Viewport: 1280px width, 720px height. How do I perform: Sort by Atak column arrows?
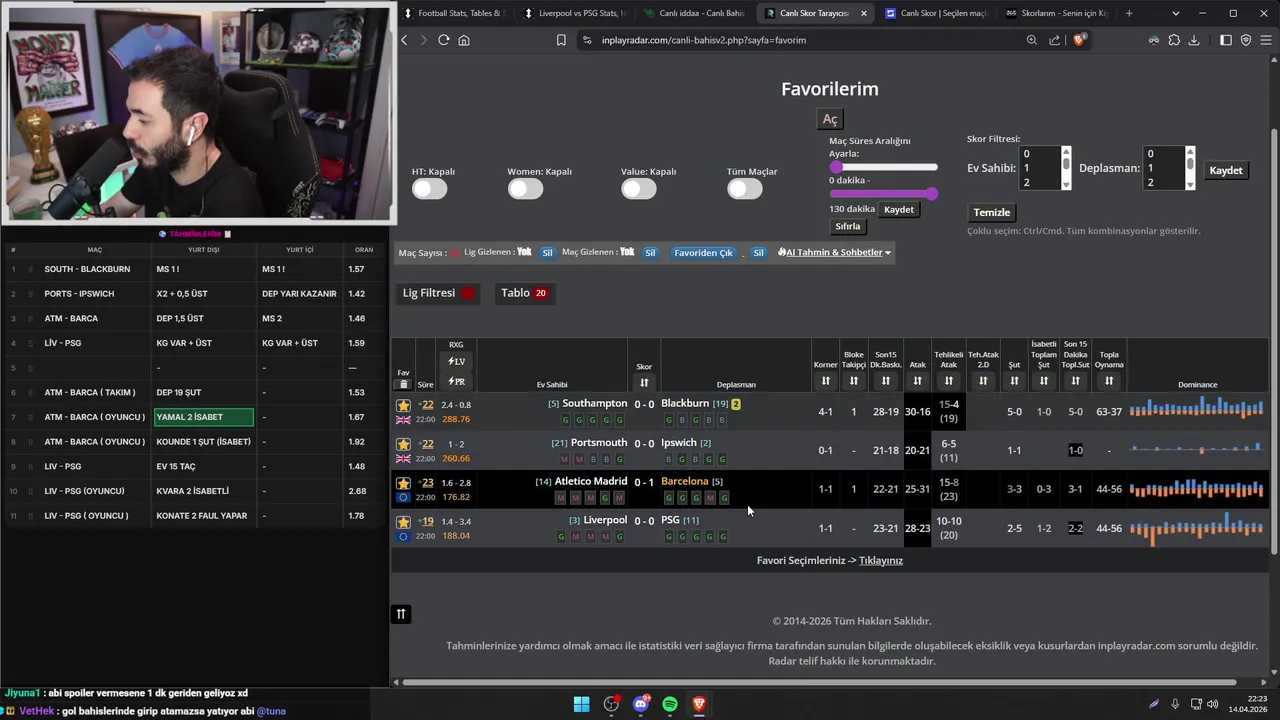click(x=917, y=381)
